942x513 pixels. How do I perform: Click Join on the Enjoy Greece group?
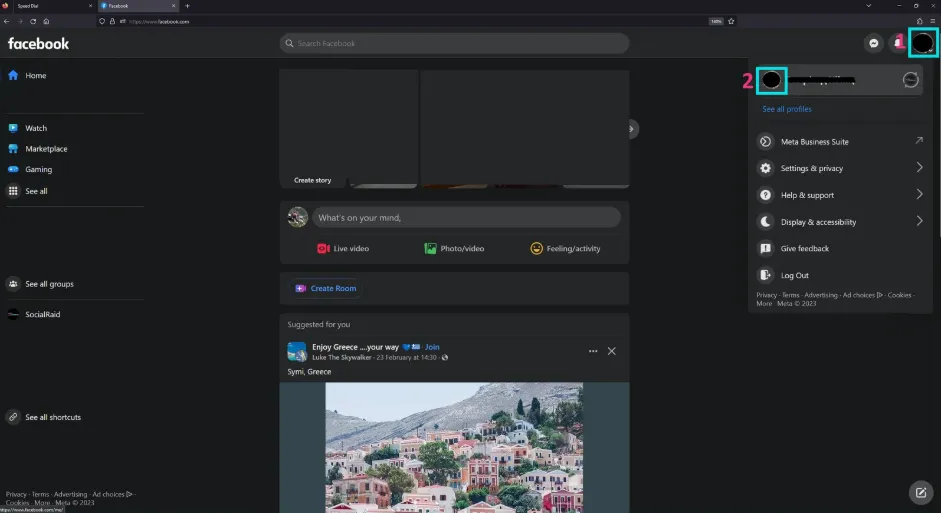[x=432, y=347]
